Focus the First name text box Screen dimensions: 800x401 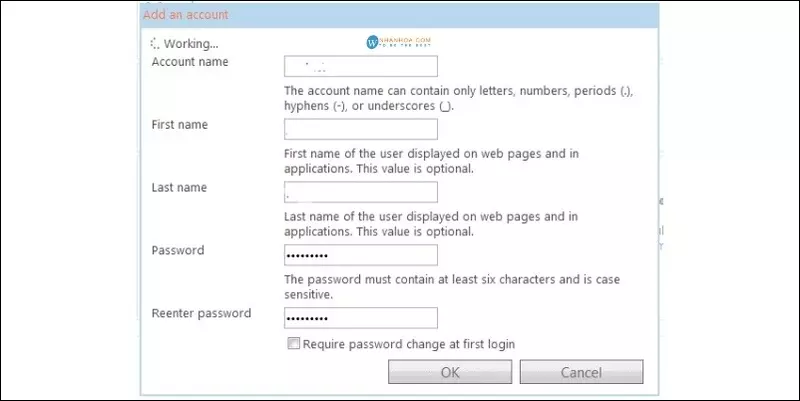[x=361, y=129]
